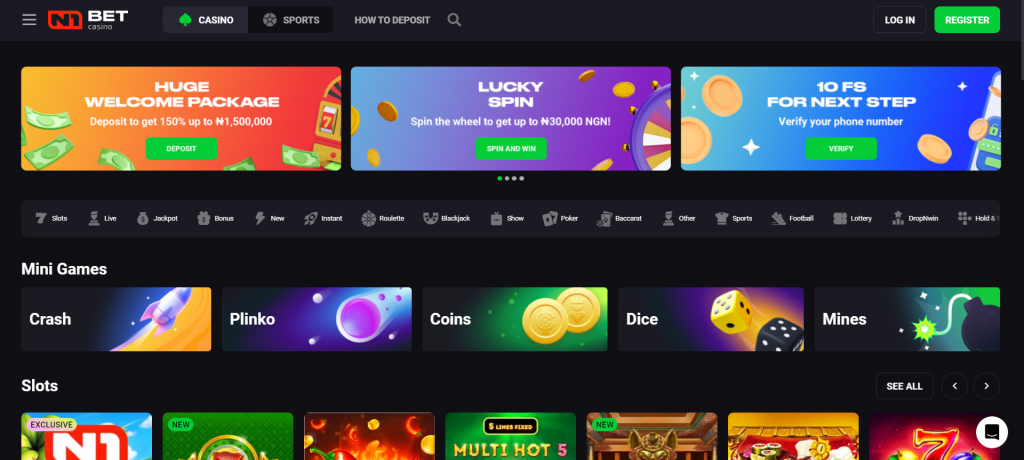Show next slots with right chevron
This screenshot has width=1024, height=460.
tap(986, 386)
